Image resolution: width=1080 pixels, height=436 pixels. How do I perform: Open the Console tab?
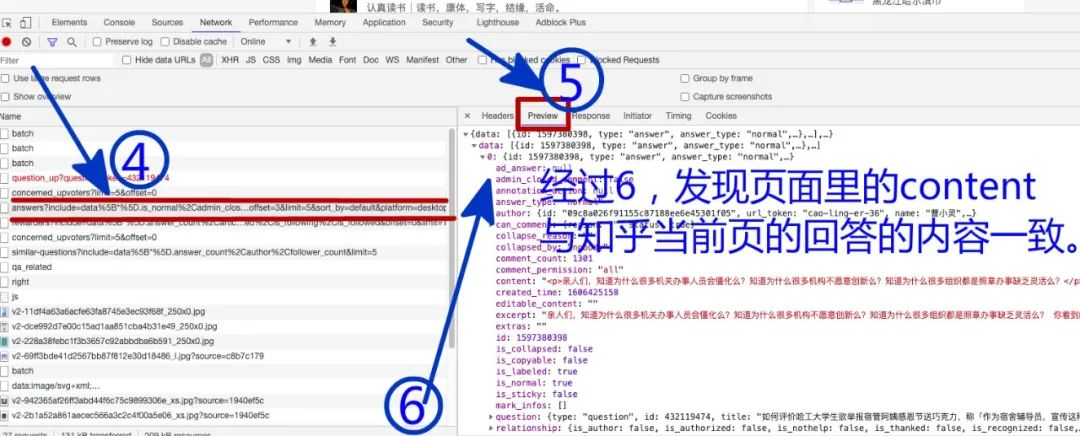(119, 23)
